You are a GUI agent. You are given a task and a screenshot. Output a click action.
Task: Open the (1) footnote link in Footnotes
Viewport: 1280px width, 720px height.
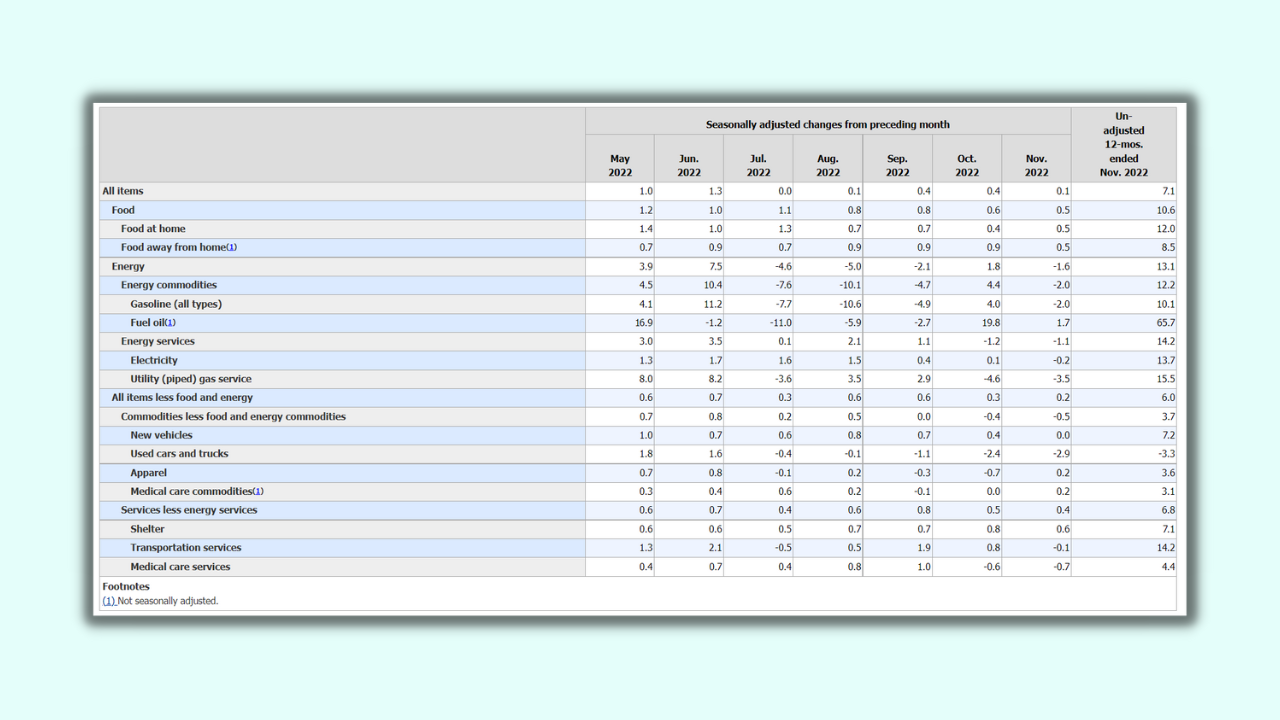[109, 601]
